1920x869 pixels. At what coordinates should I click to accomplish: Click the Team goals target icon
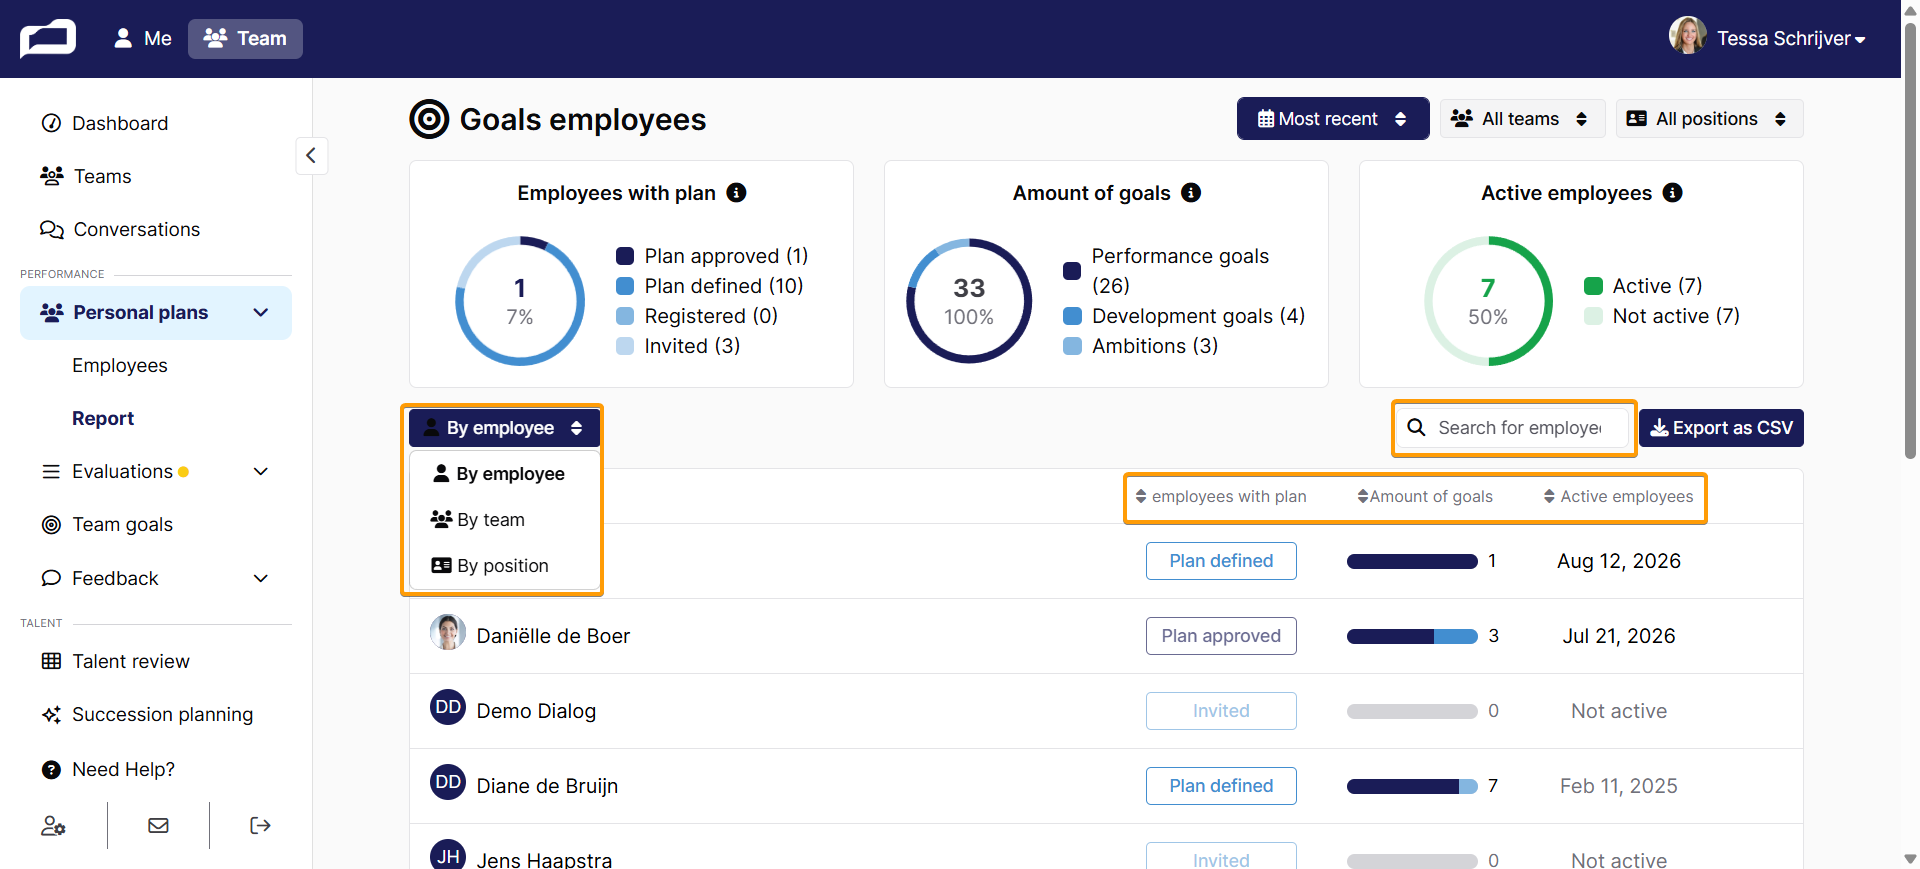pos(51,525)
